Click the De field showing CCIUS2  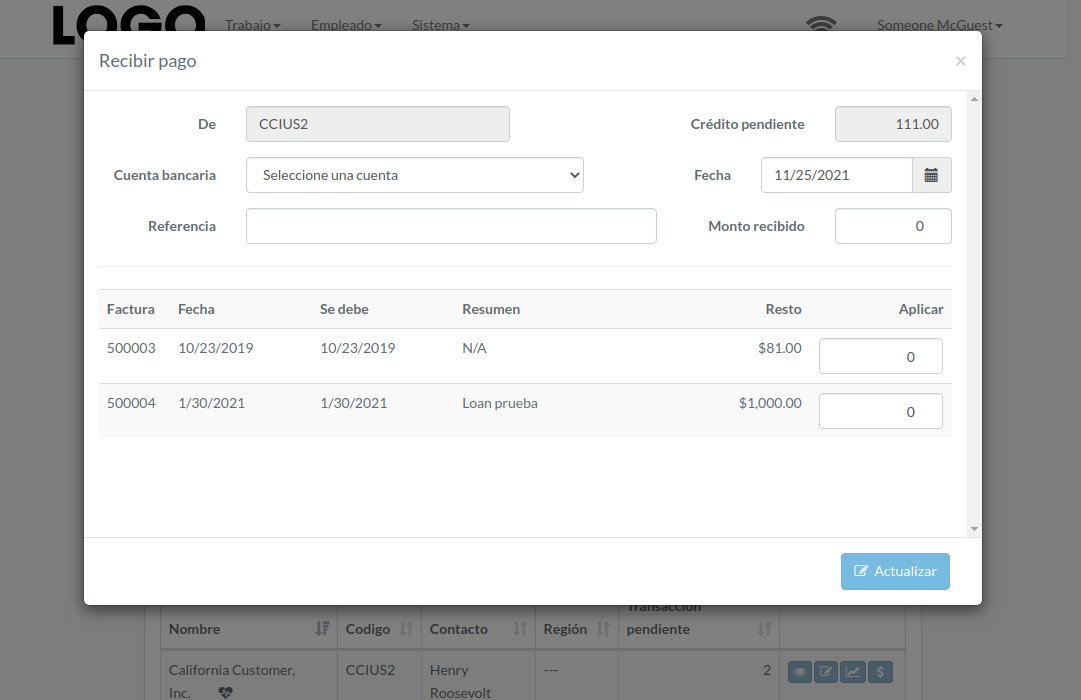[x=378, y=124]
